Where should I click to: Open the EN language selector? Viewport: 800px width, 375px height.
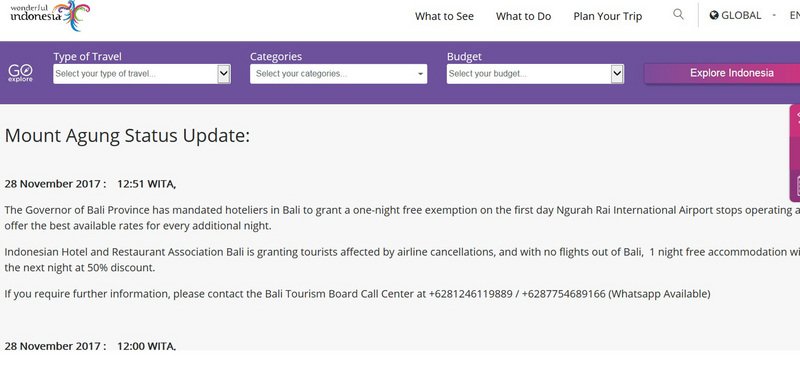(794, 15)
